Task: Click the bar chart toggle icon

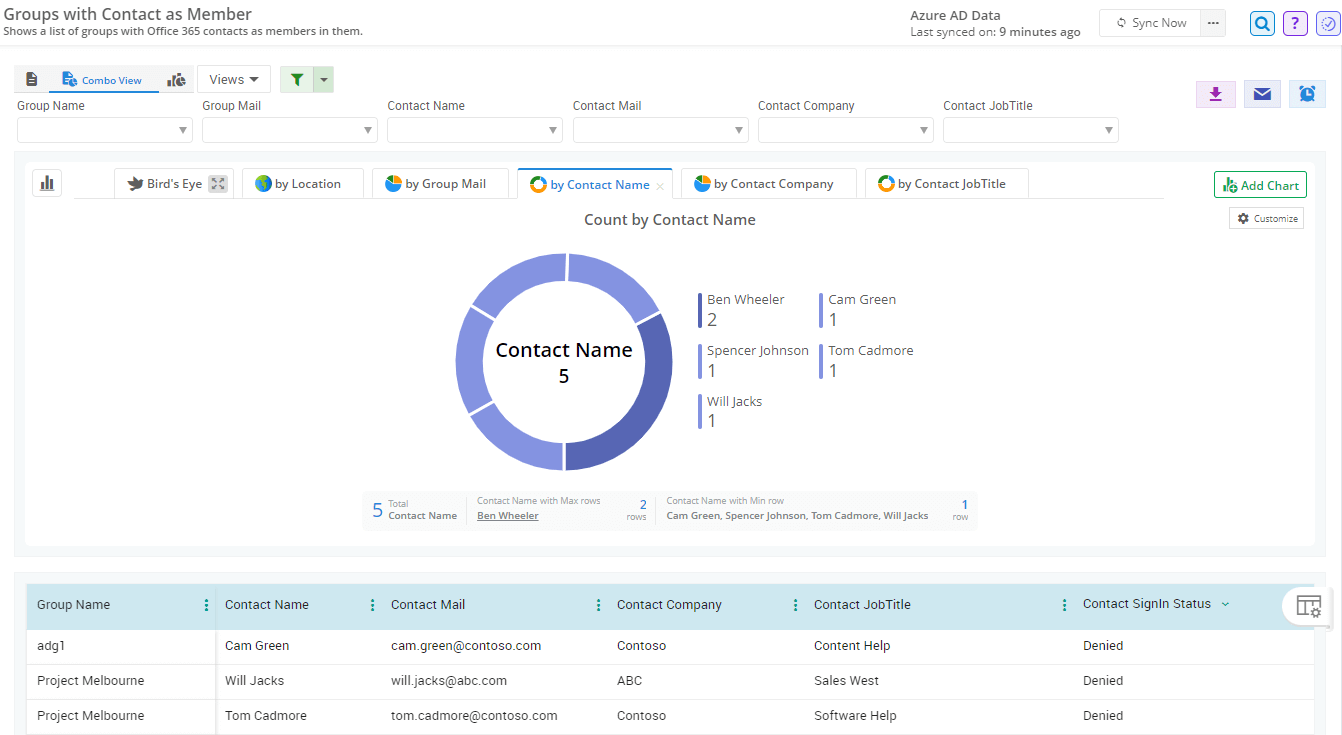Action: point(47,183)
